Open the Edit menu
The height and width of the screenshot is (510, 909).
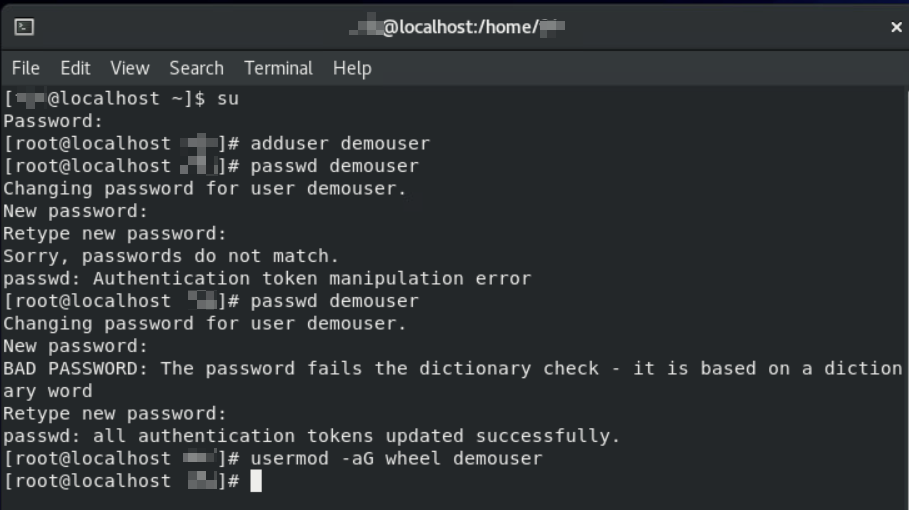(75, 68)
